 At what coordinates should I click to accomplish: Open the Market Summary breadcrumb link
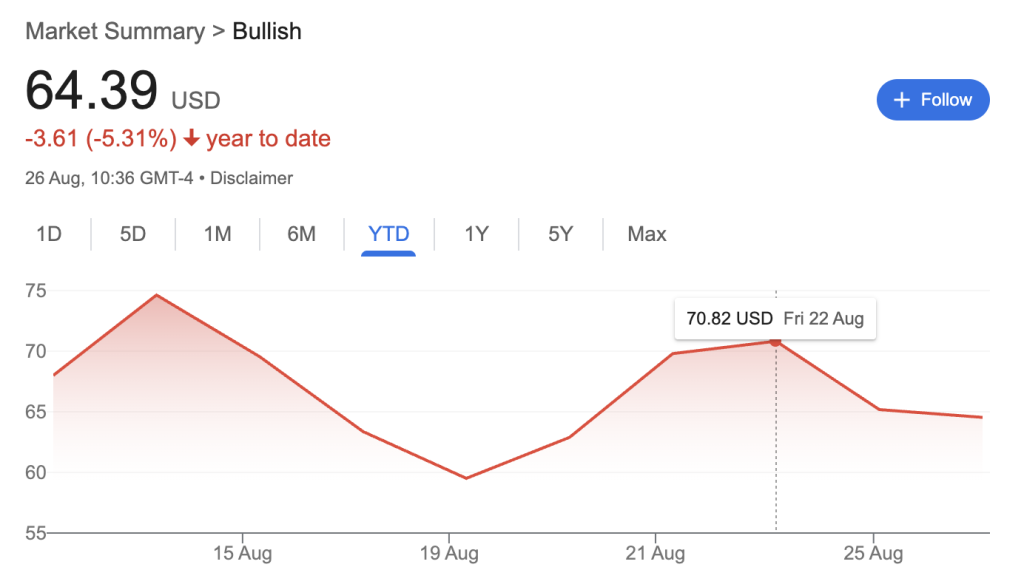pos(114,31)
